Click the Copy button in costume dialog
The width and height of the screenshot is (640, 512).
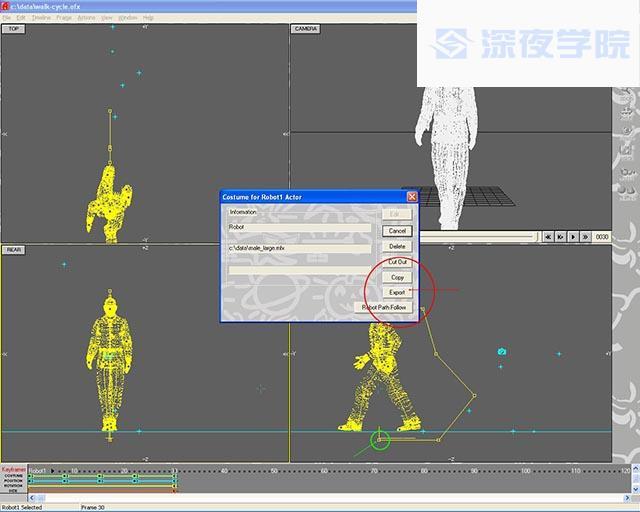point(397,277)
